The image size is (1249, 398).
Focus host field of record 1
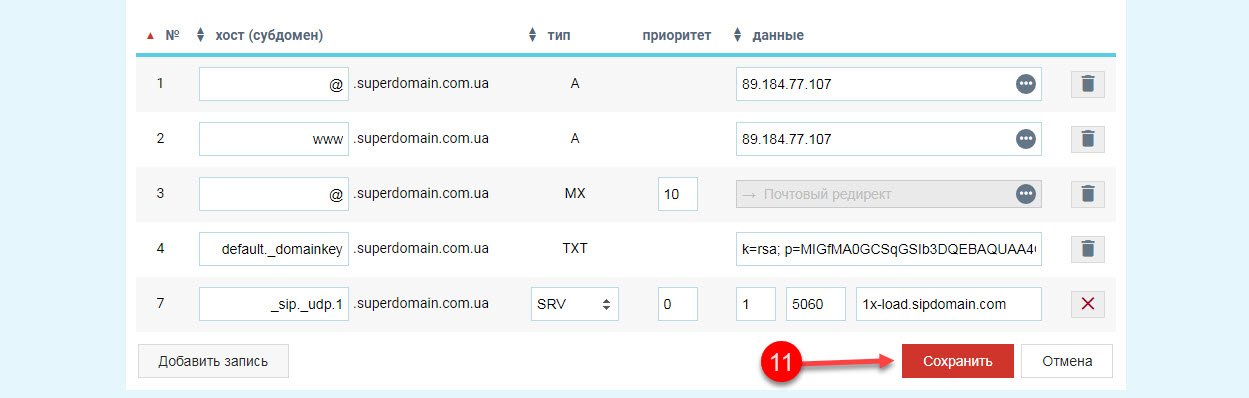[x=274, y=84]
